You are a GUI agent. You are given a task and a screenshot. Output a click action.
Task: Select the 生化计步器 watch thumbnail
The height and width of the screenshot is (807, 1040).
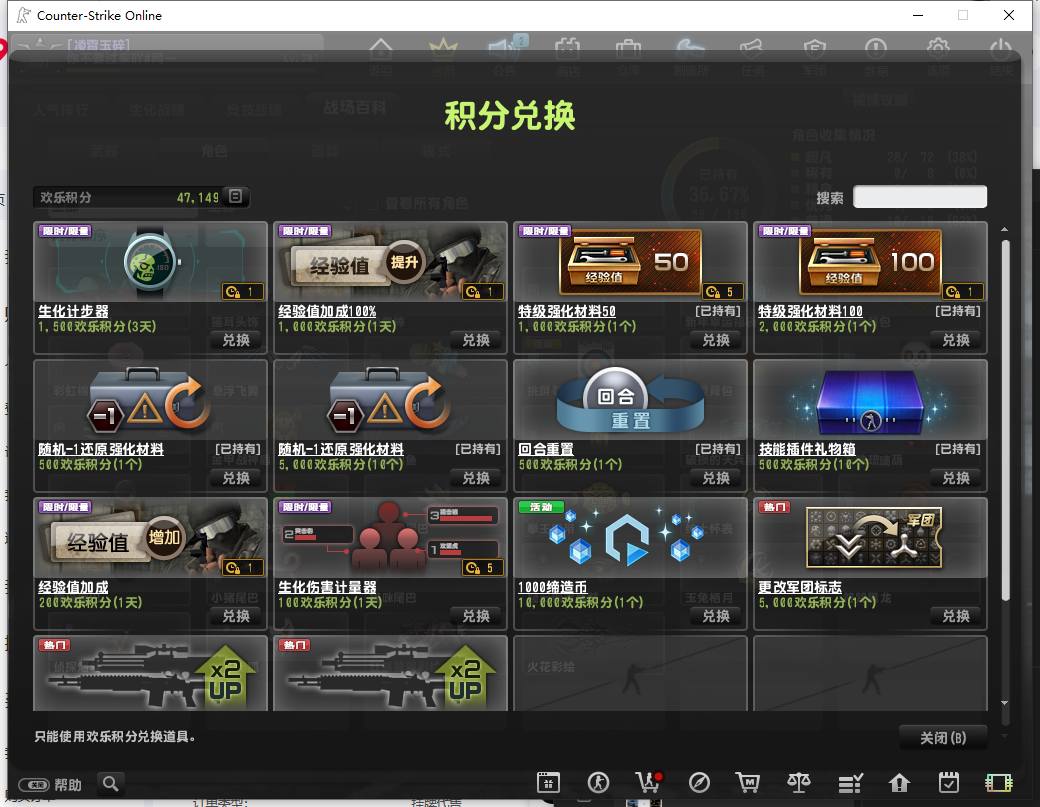click(151, 263)
